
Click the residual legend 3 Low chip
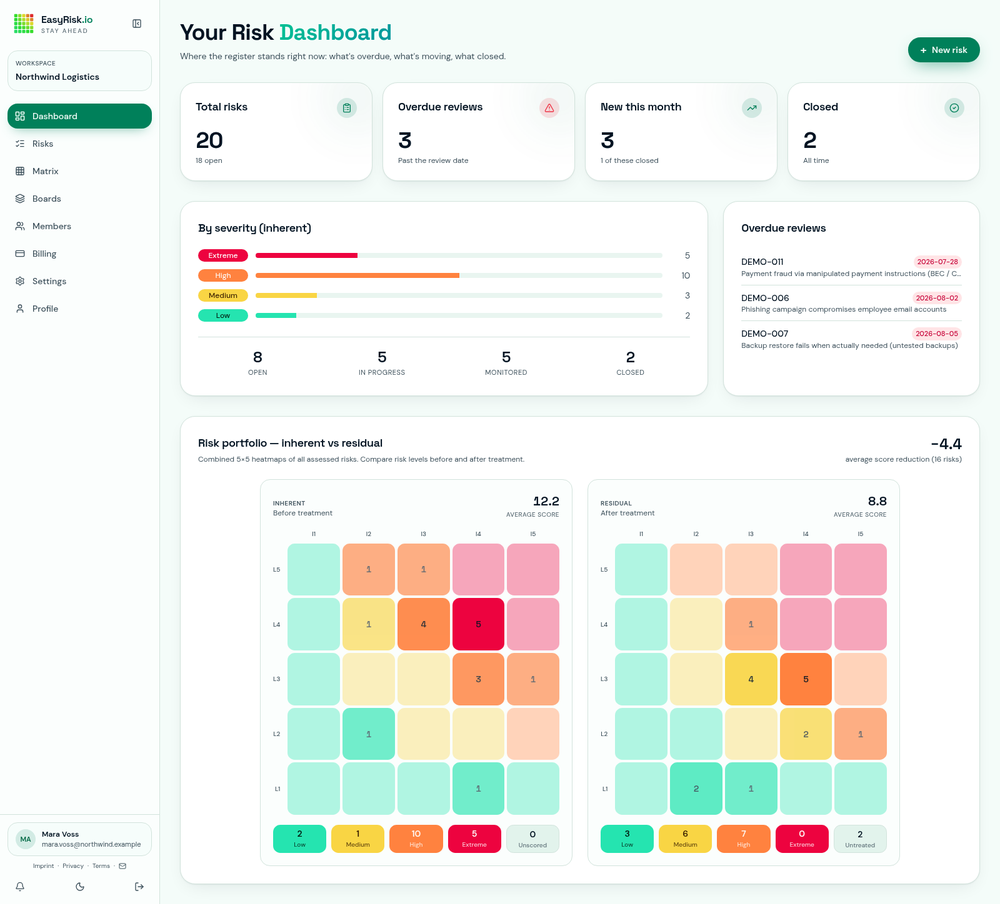[627, 838]
